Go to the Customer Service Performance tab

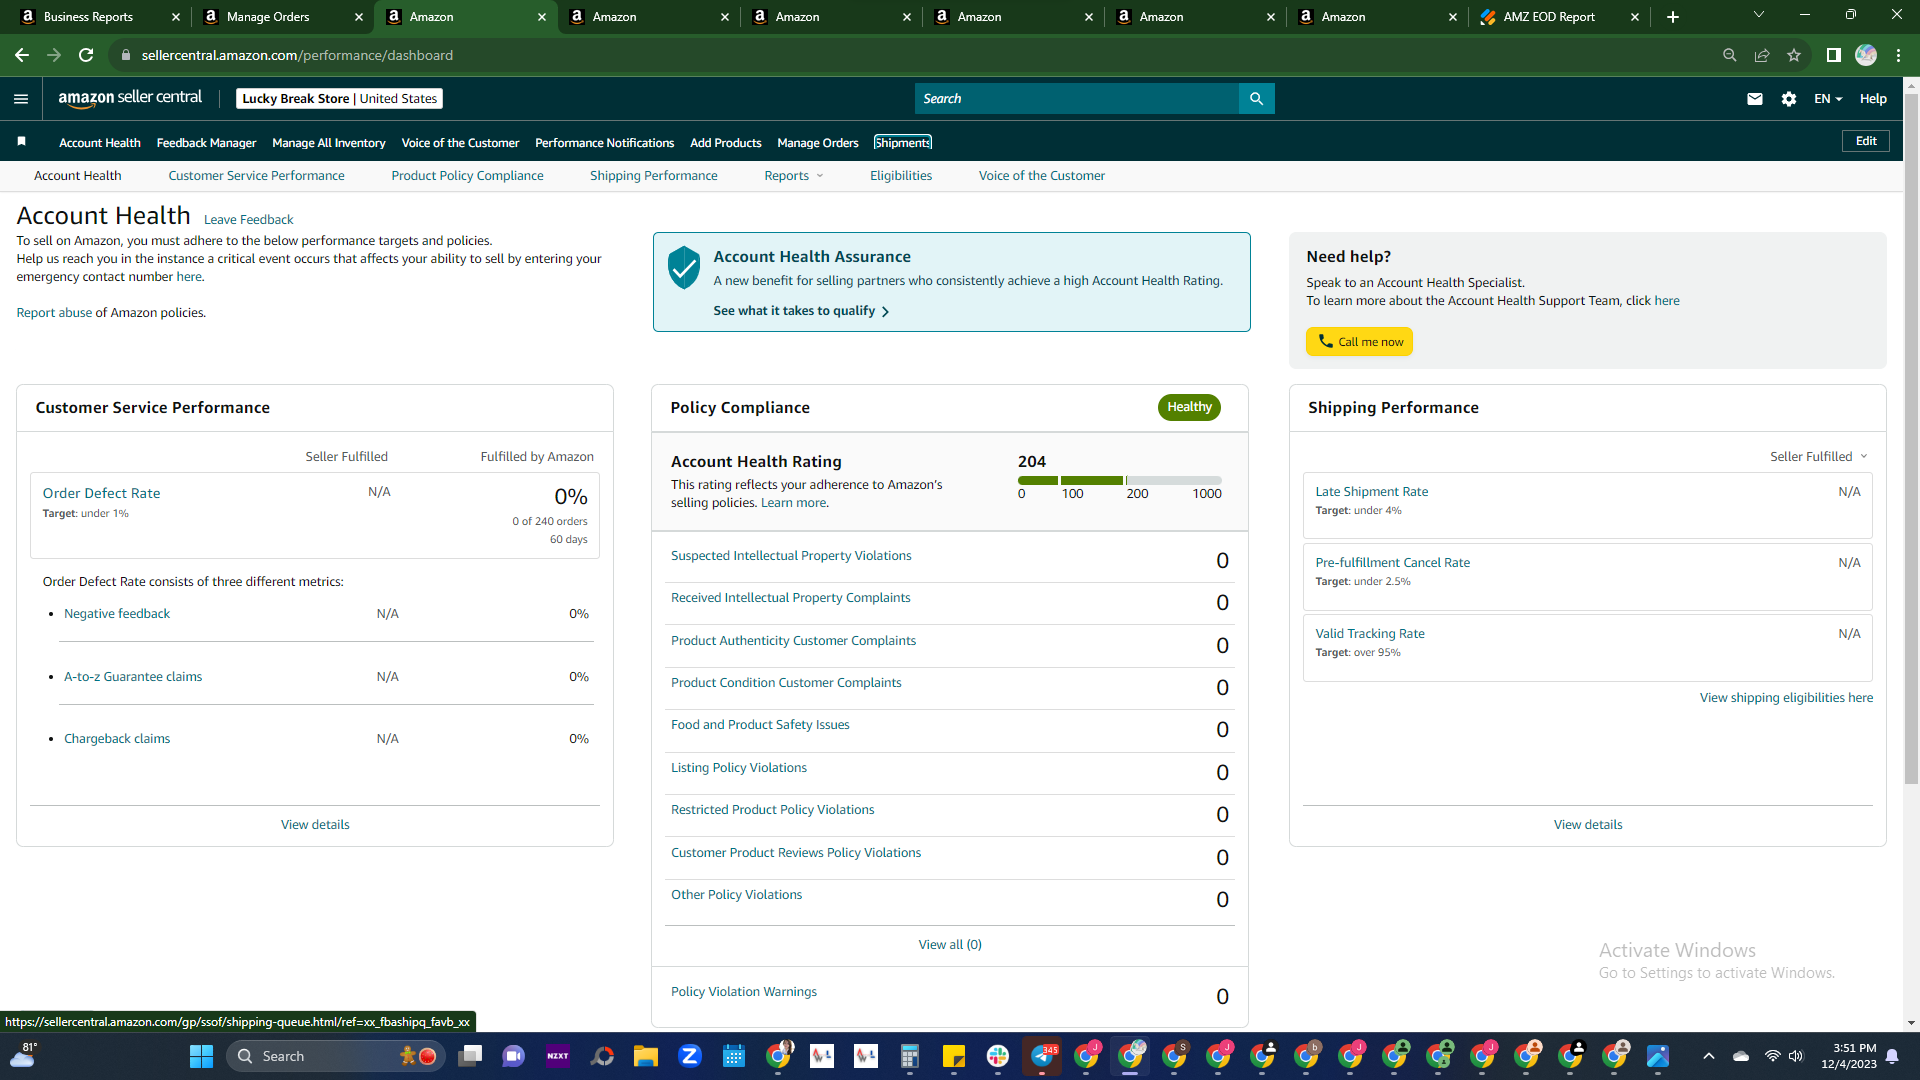(x=256, y=176)
